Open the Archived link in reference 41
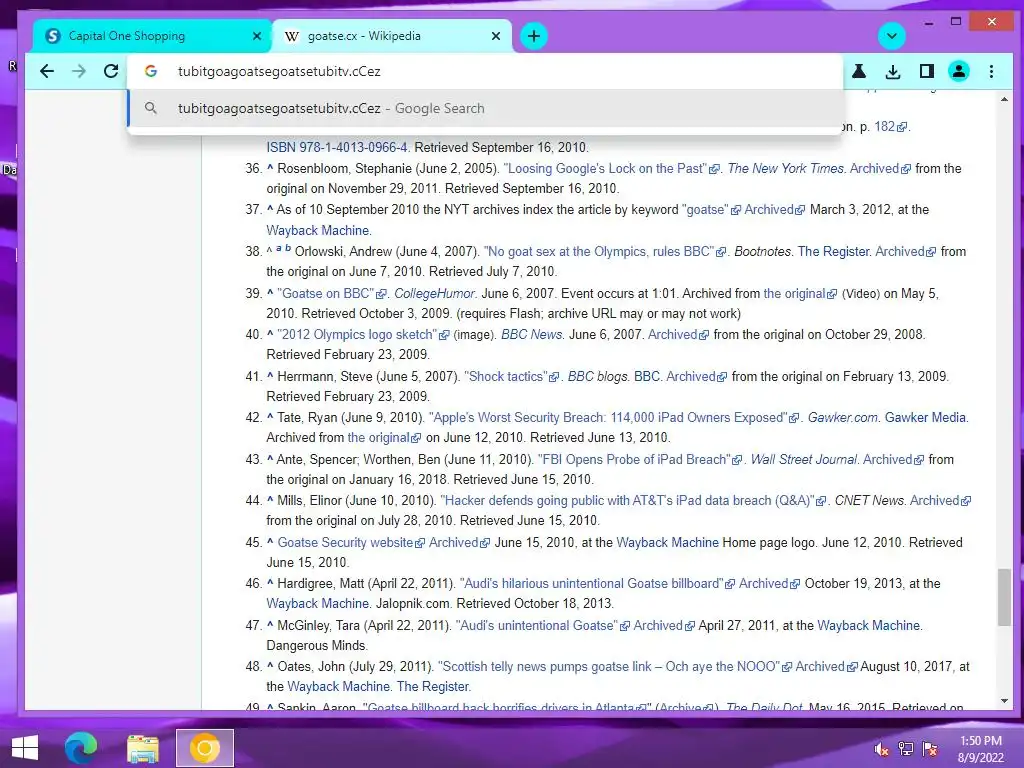Viewport: 1024px width, 768px height. [x=696, y=376]
